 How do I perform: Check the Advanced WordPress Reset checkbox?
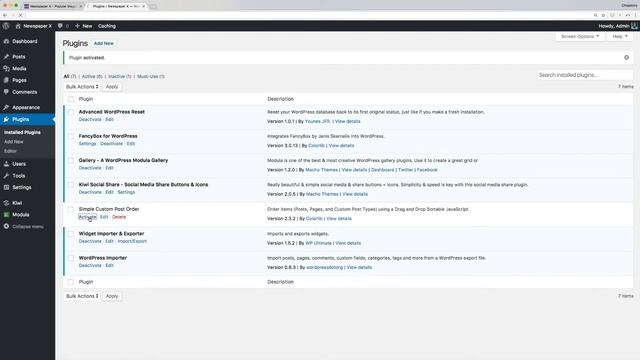click(71, 112)
